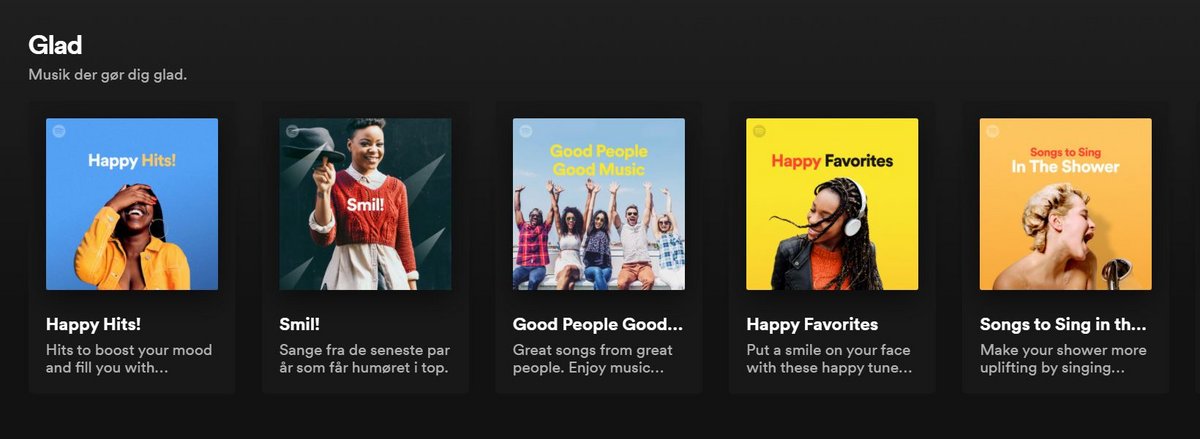1200x439 pixels.
Task: Click the Happy Favorites title text
Action: coord(812,324)
